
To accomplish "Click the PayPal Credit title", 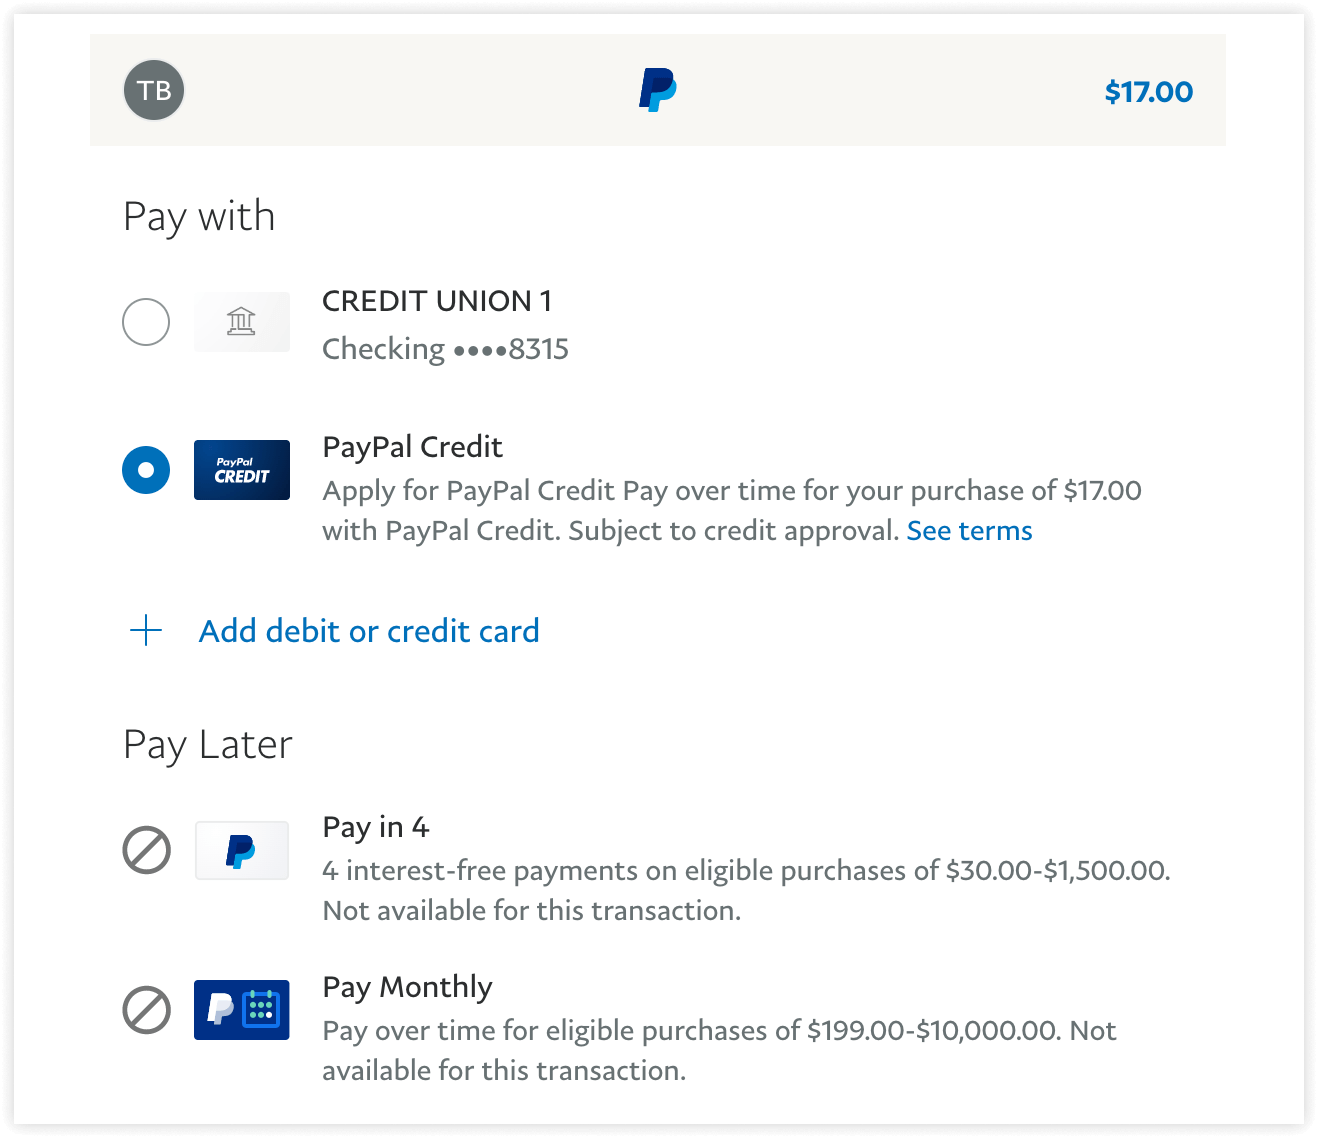I will tap(412, 447).
